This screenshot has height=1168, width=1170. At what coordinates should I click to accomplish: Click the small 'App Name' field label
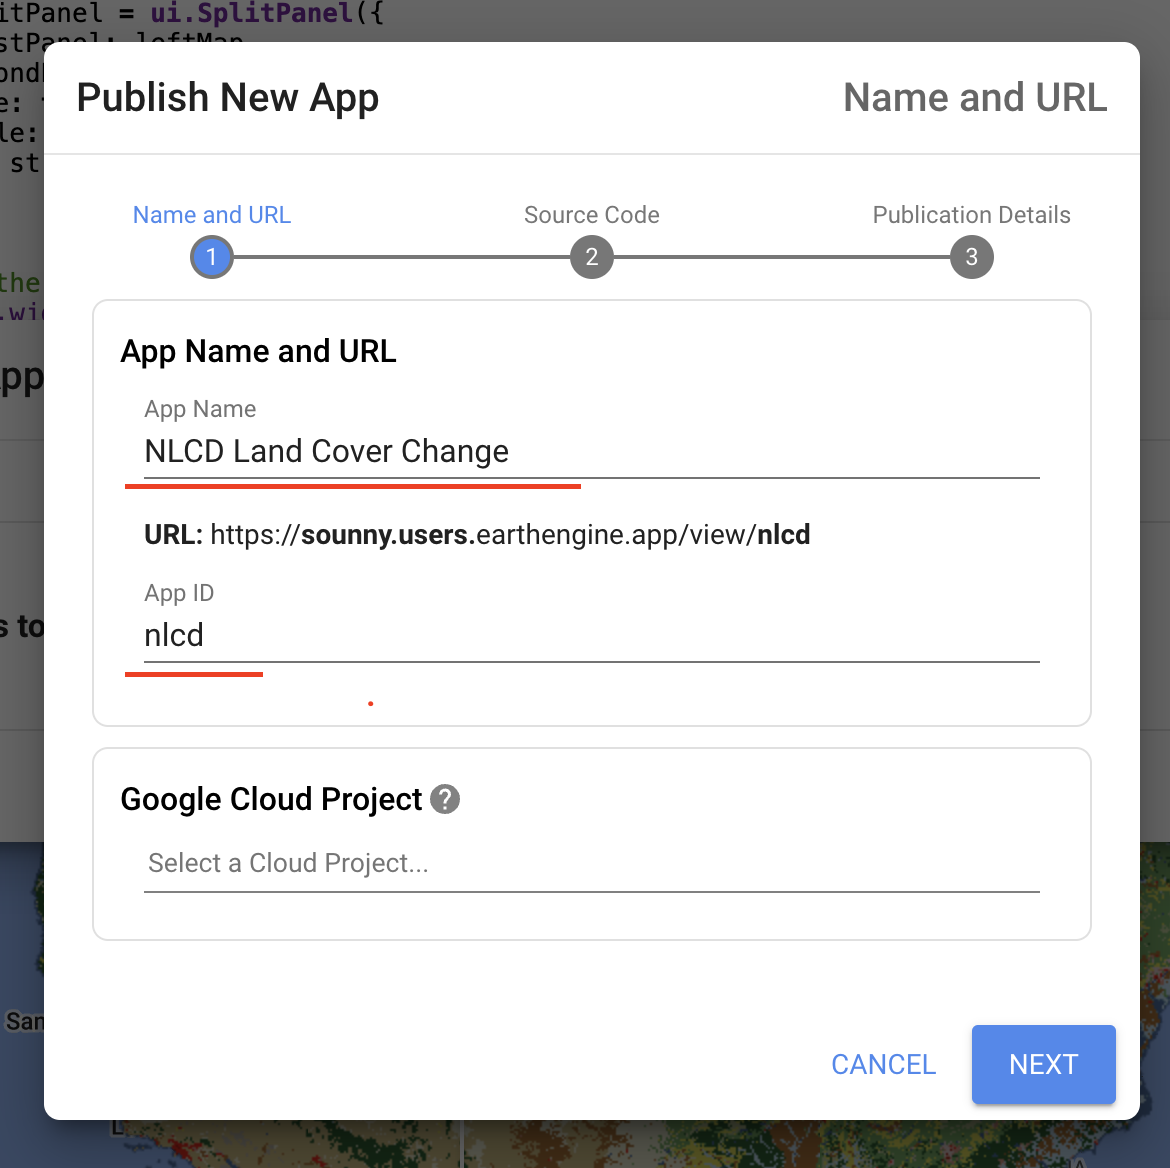point(200,409)
